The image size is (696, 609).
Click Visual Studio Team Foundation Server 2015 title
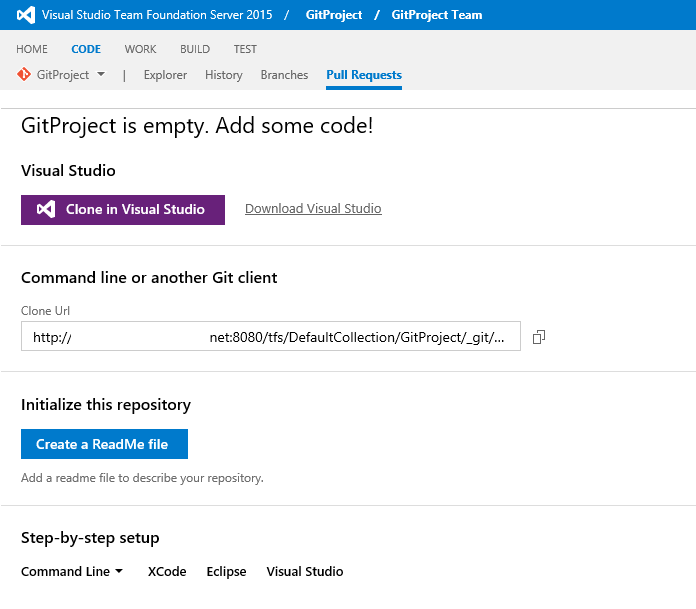[157, 15]
